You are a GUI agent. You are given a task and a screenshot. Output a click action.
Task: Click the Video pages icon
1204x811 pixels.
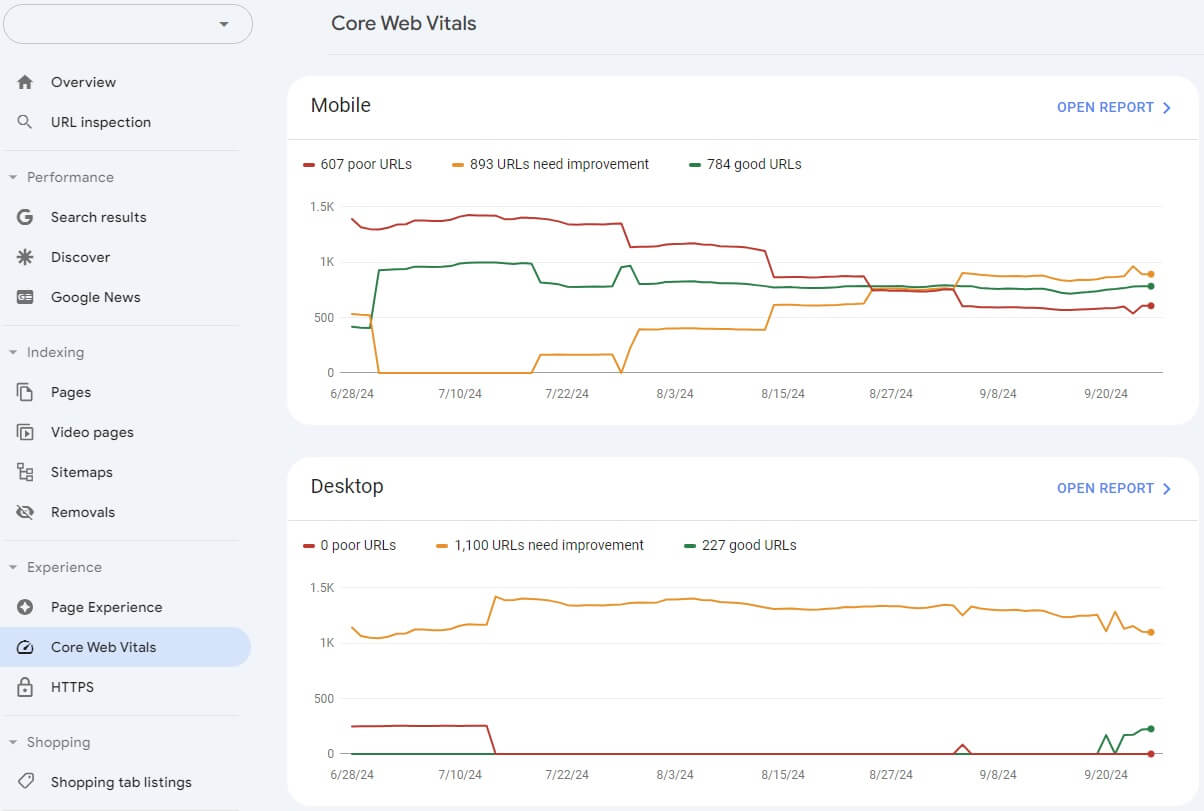[26, 432]
